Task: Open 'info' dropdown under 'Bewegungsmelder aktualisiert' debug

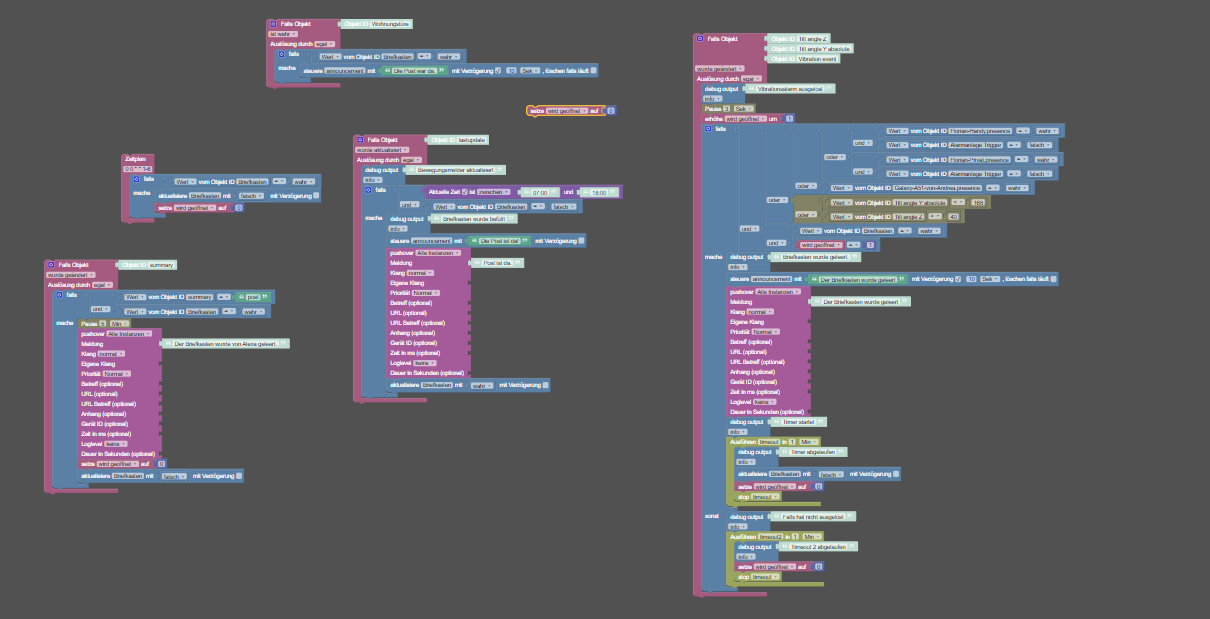Action: point(375,179)
